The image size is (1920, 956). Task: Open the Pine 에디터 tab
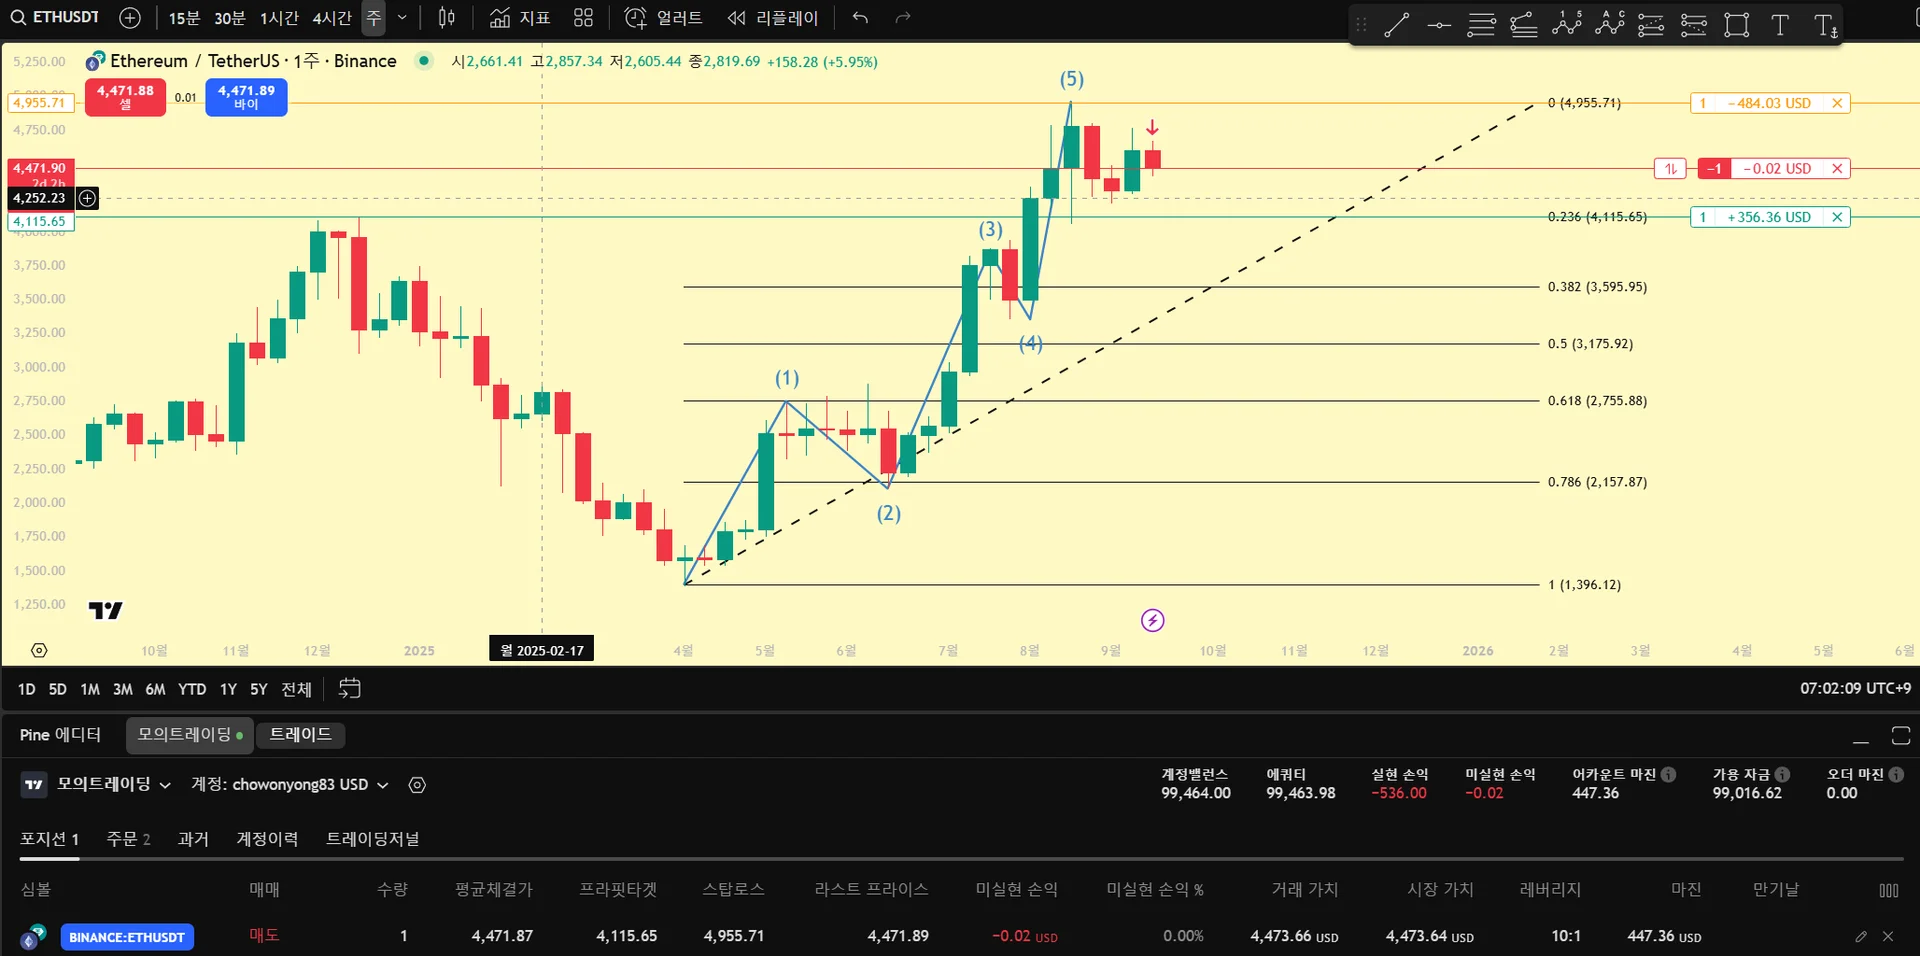61,735
